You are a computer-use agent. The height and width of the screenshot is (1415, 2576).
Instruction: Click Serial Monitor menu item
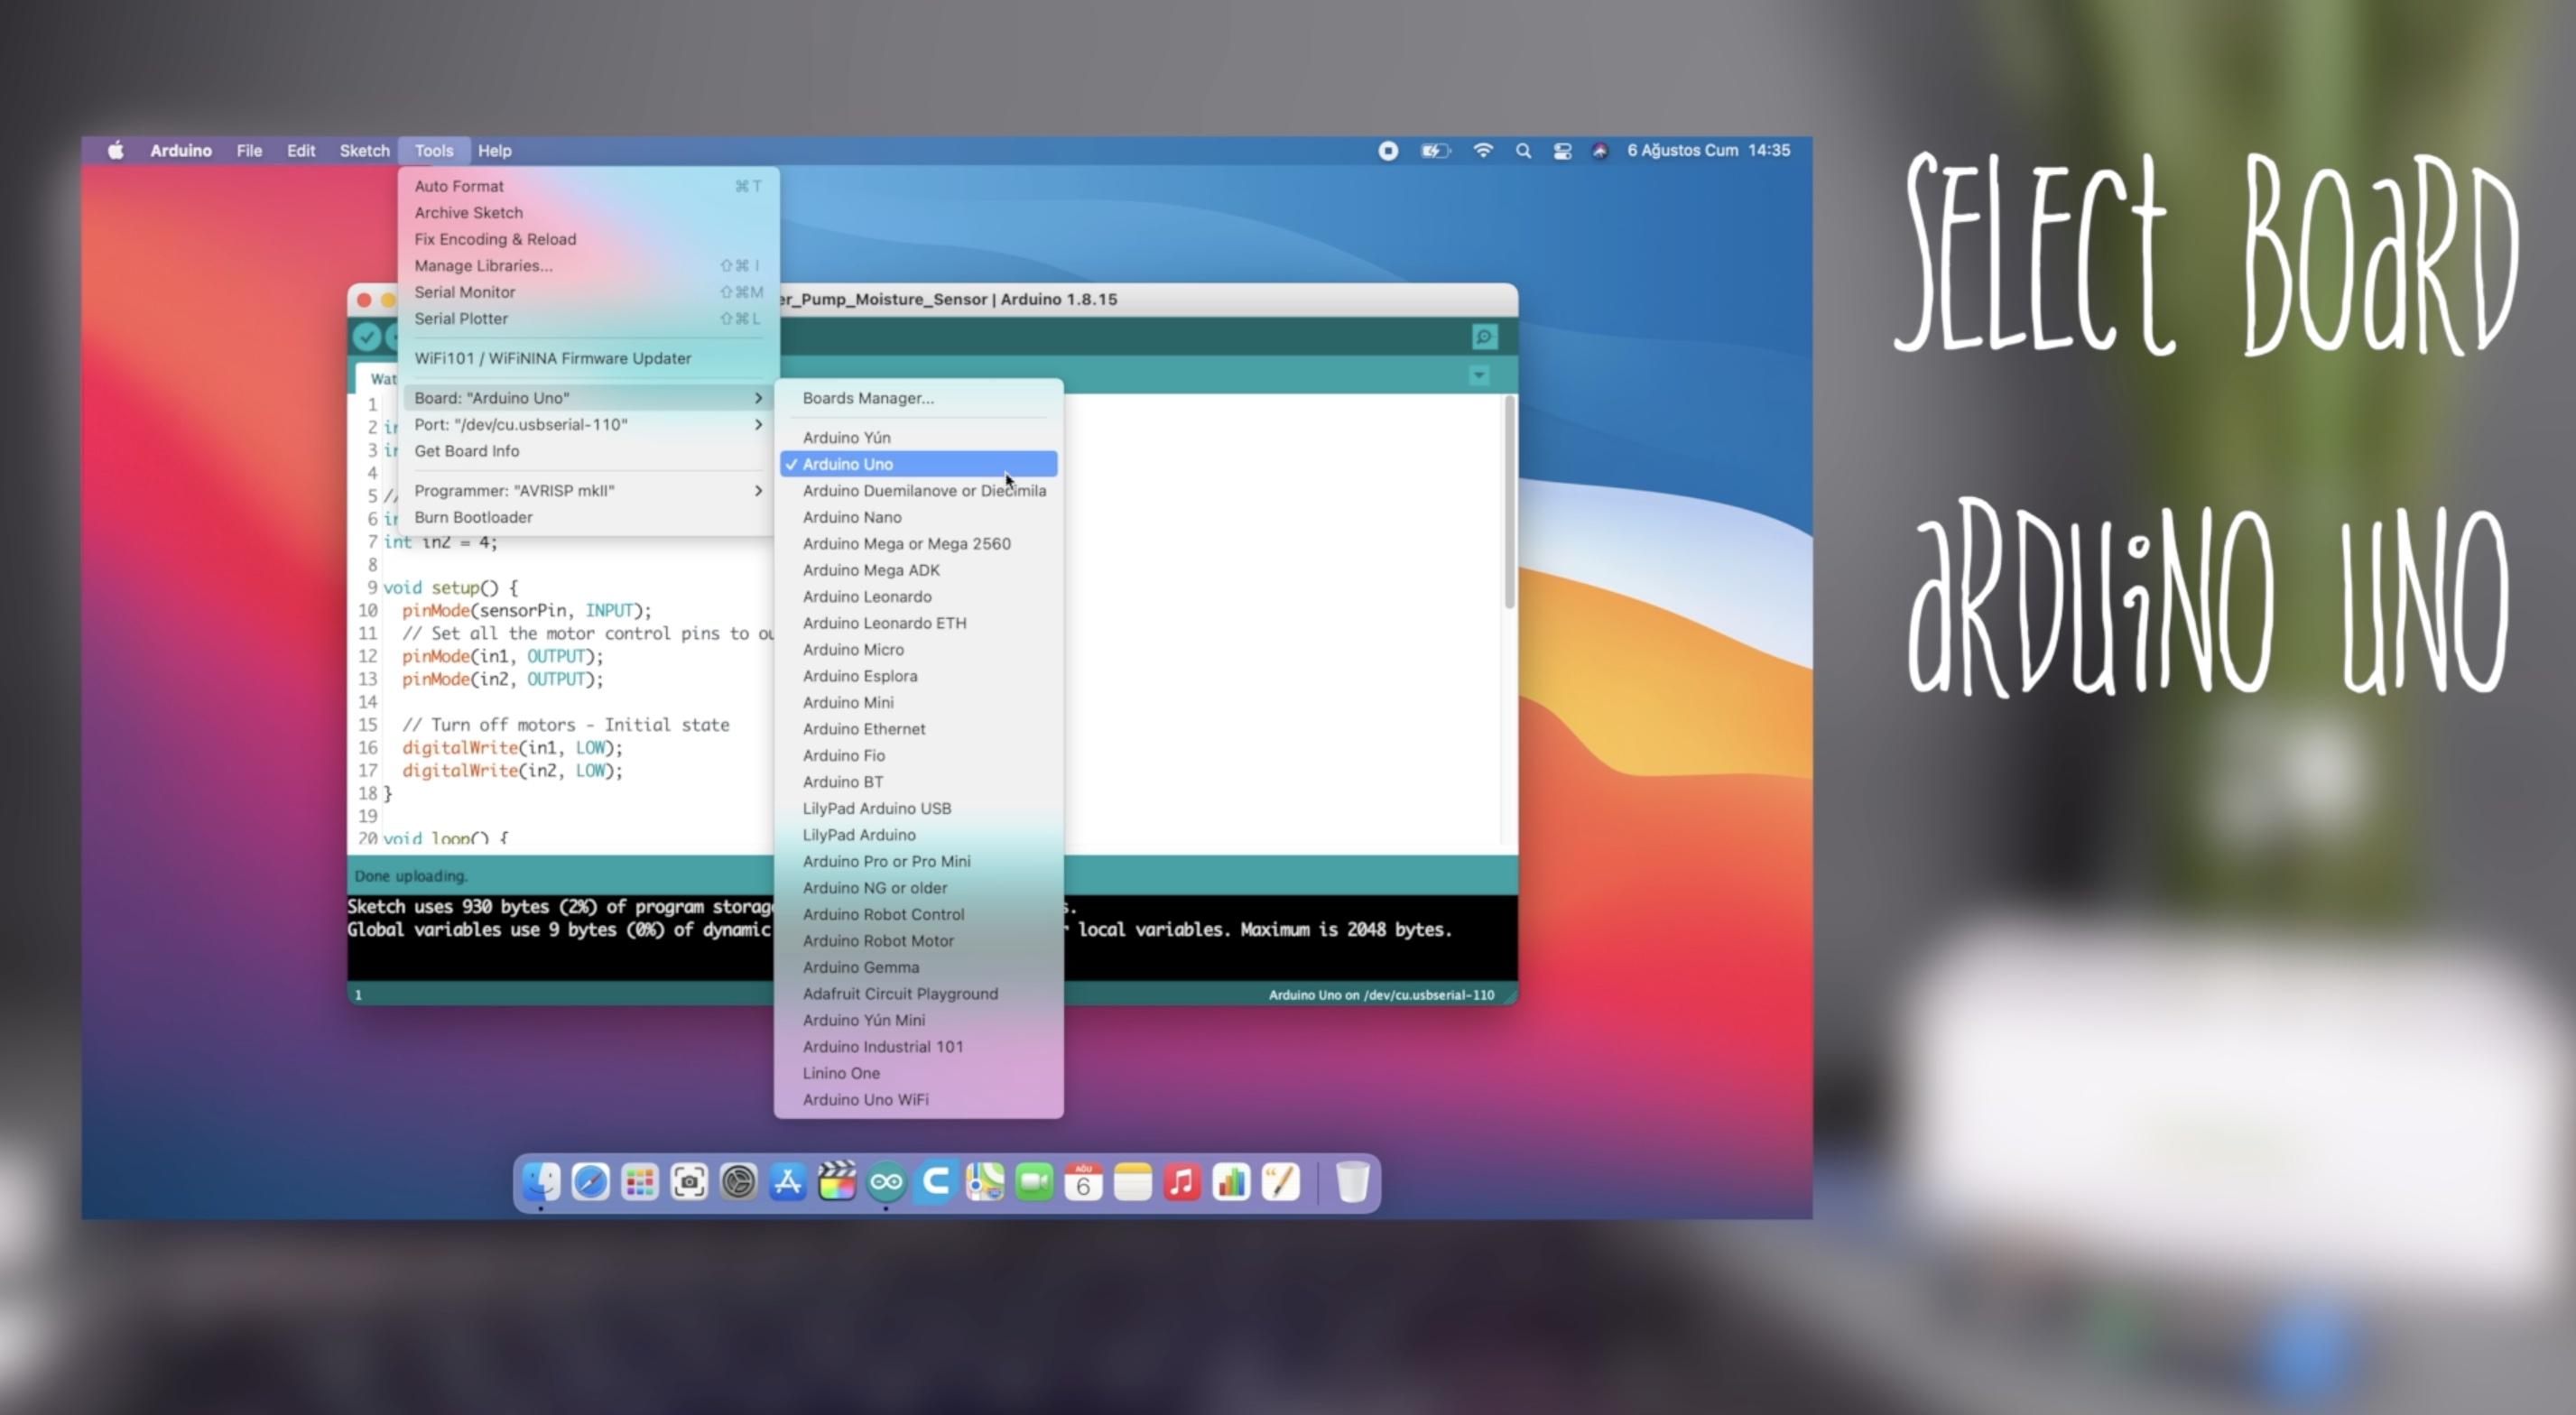pos(464,291)
